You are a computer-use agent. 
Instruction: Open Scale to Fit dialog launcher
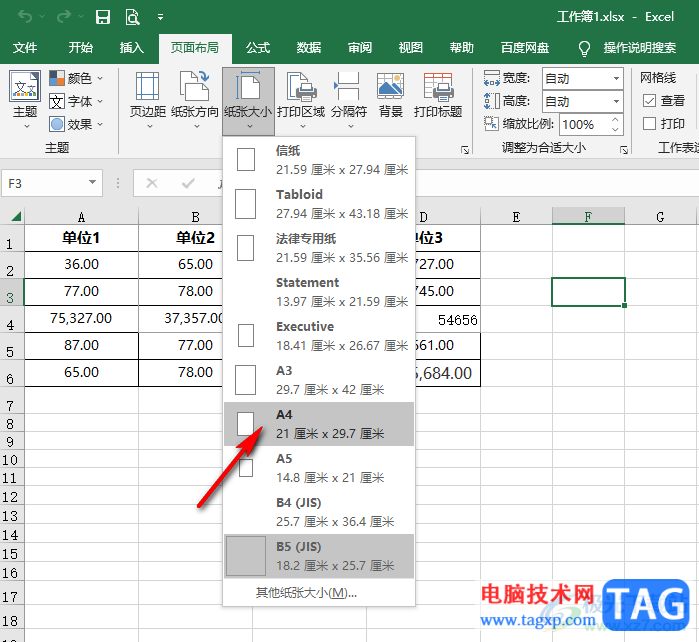[624, 150]
